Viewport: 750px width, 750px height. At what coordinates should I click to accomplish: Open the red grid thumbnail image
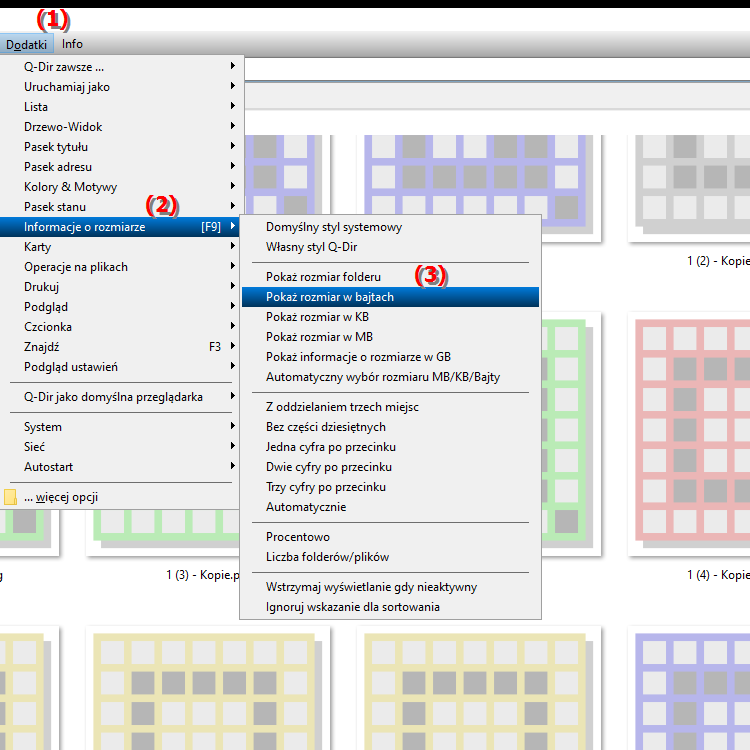690,435
